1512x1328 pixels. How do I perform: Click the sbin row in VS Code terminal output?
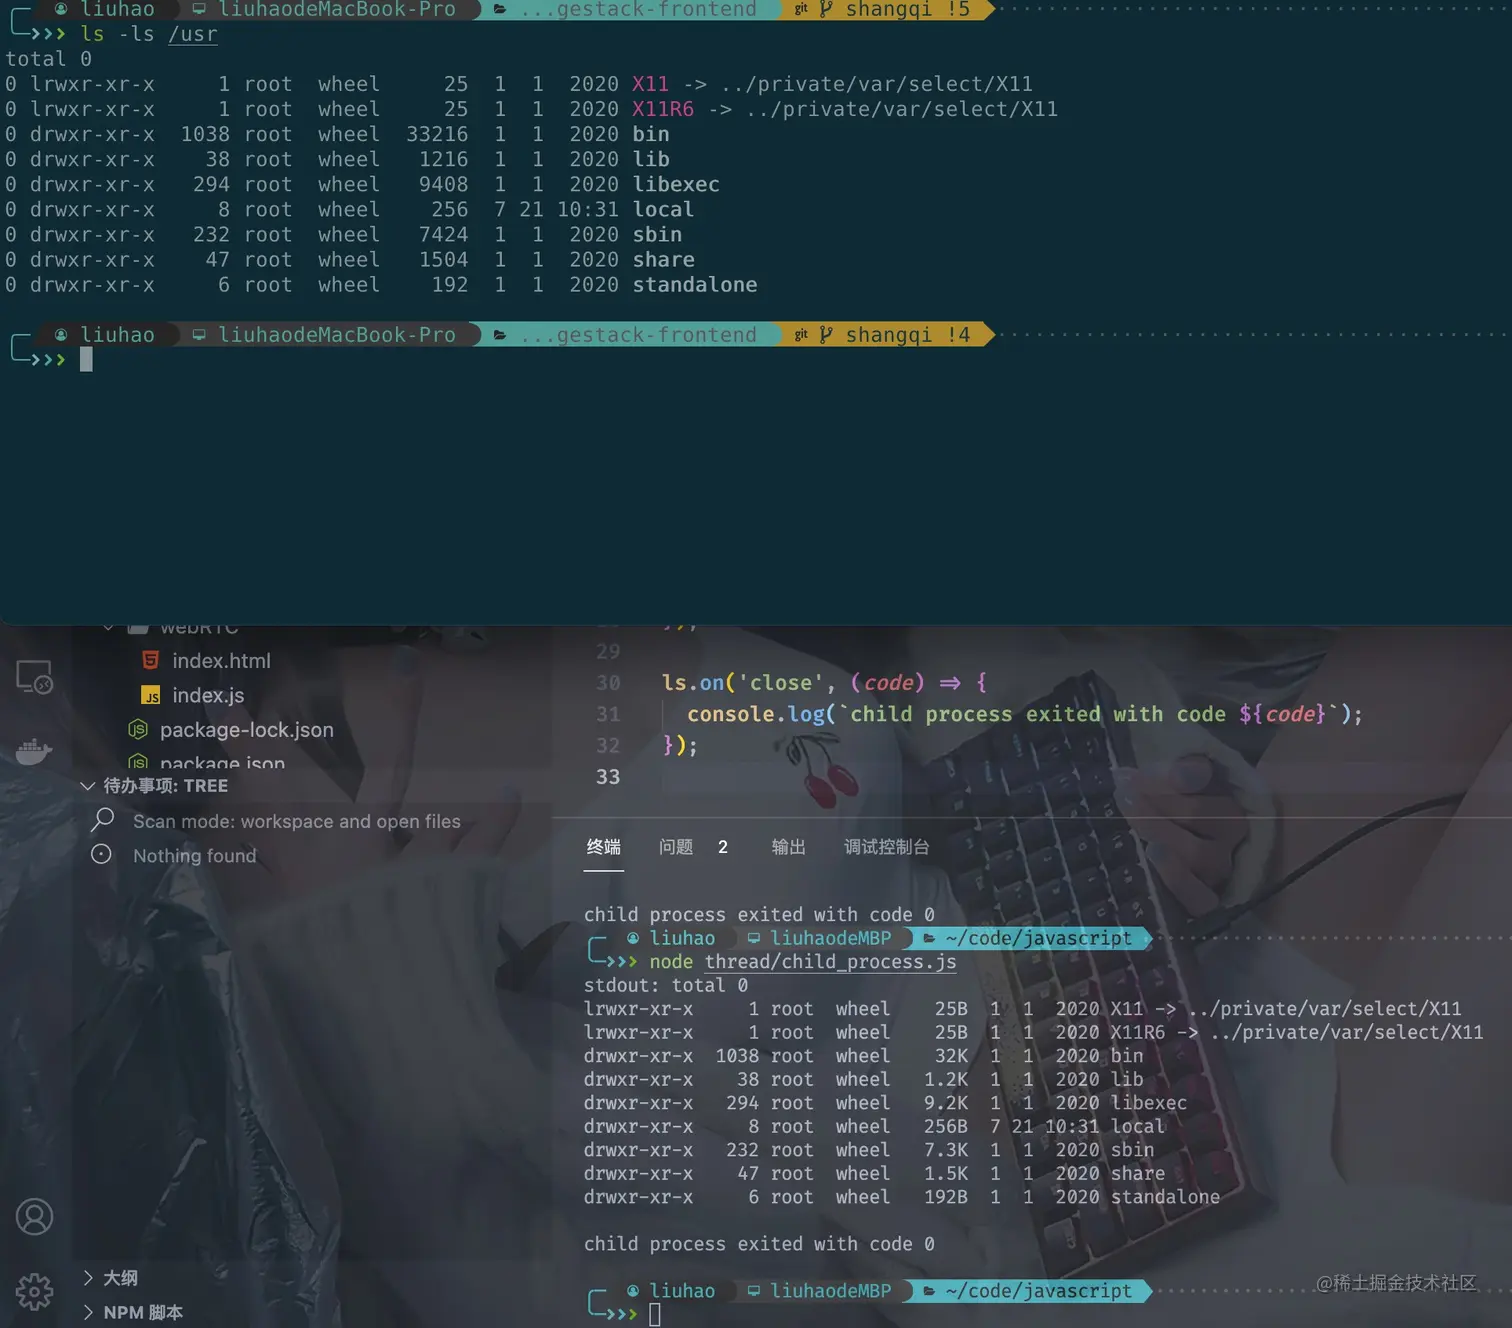[869, 1150]
